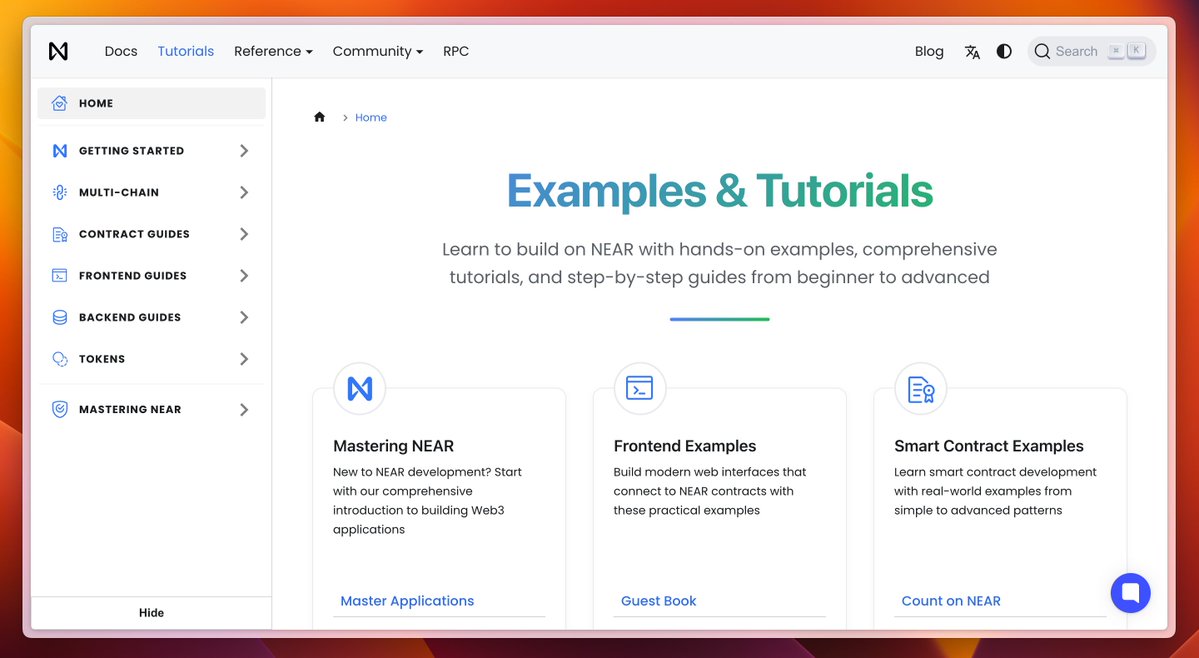Click the Home breadcrumb link

pyautogui.click(x=371, y=117)
